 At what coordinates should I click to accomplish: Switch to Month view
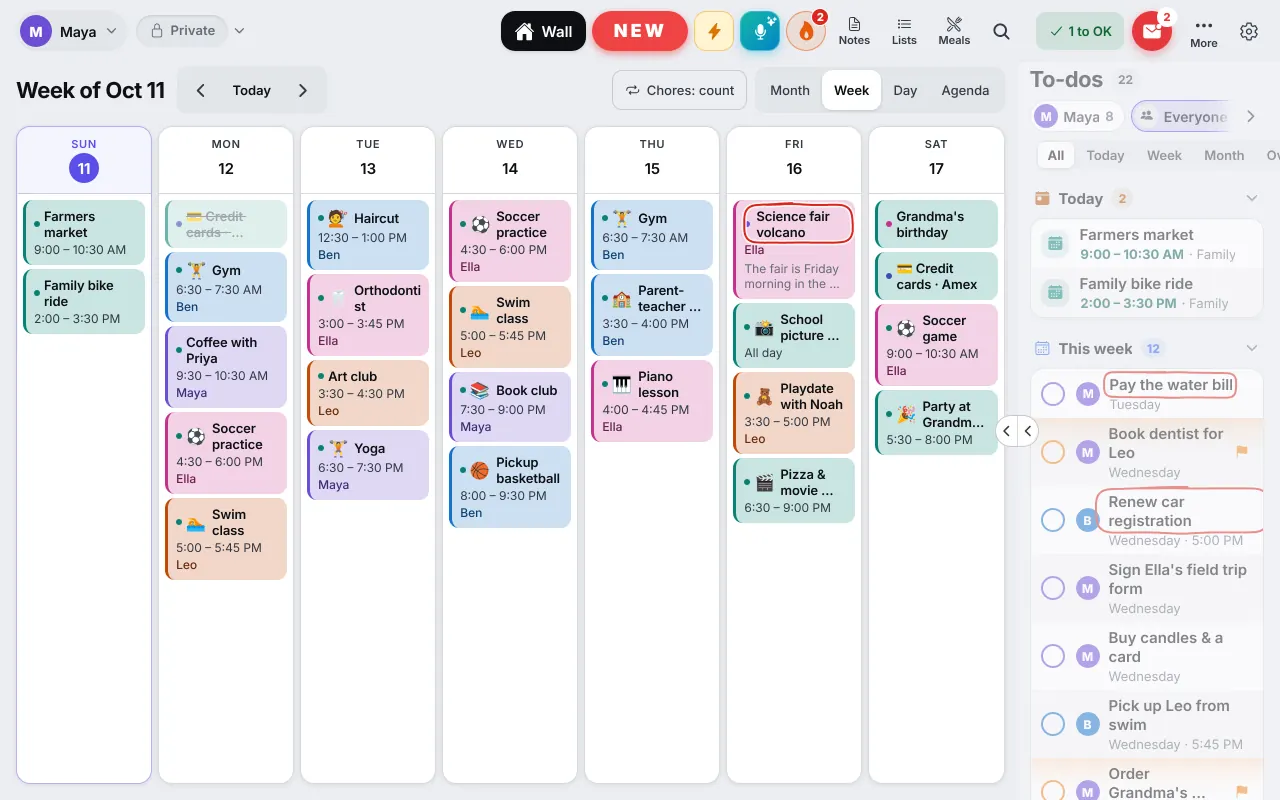tap(790, 90)
